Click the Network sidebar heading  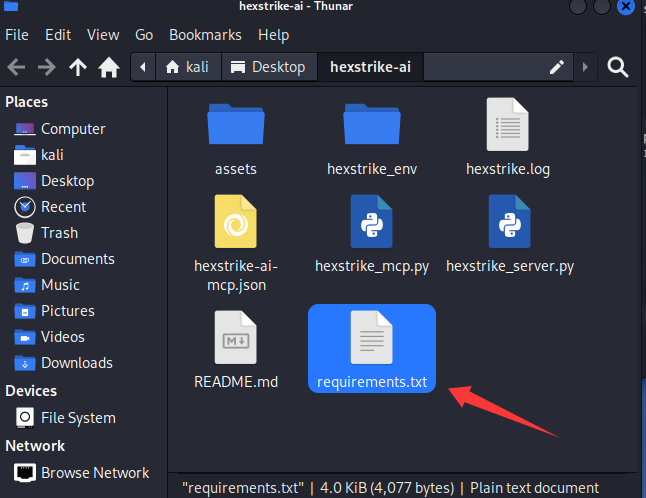click(x=35, y=446)
